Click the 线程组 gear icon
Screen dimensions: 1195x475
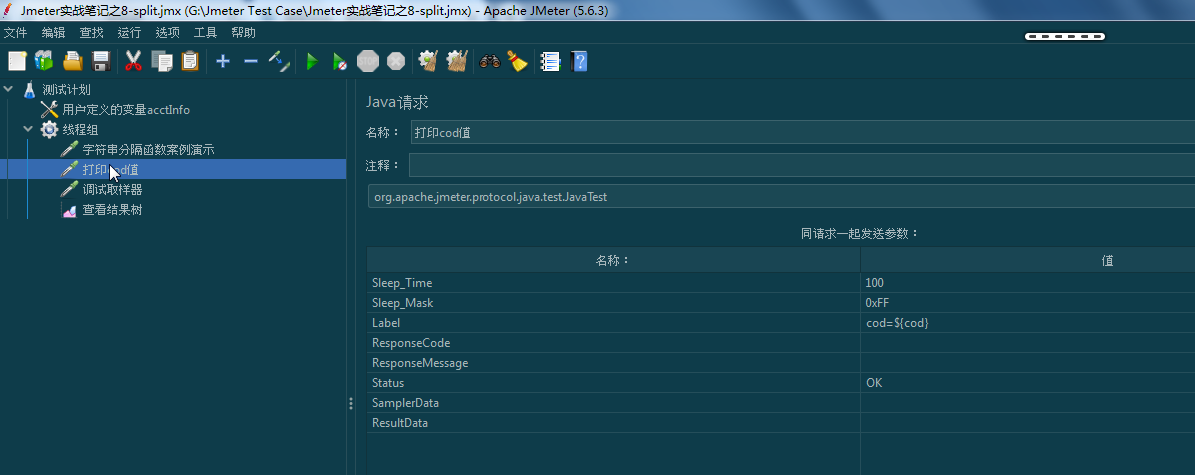coord(50,130)
